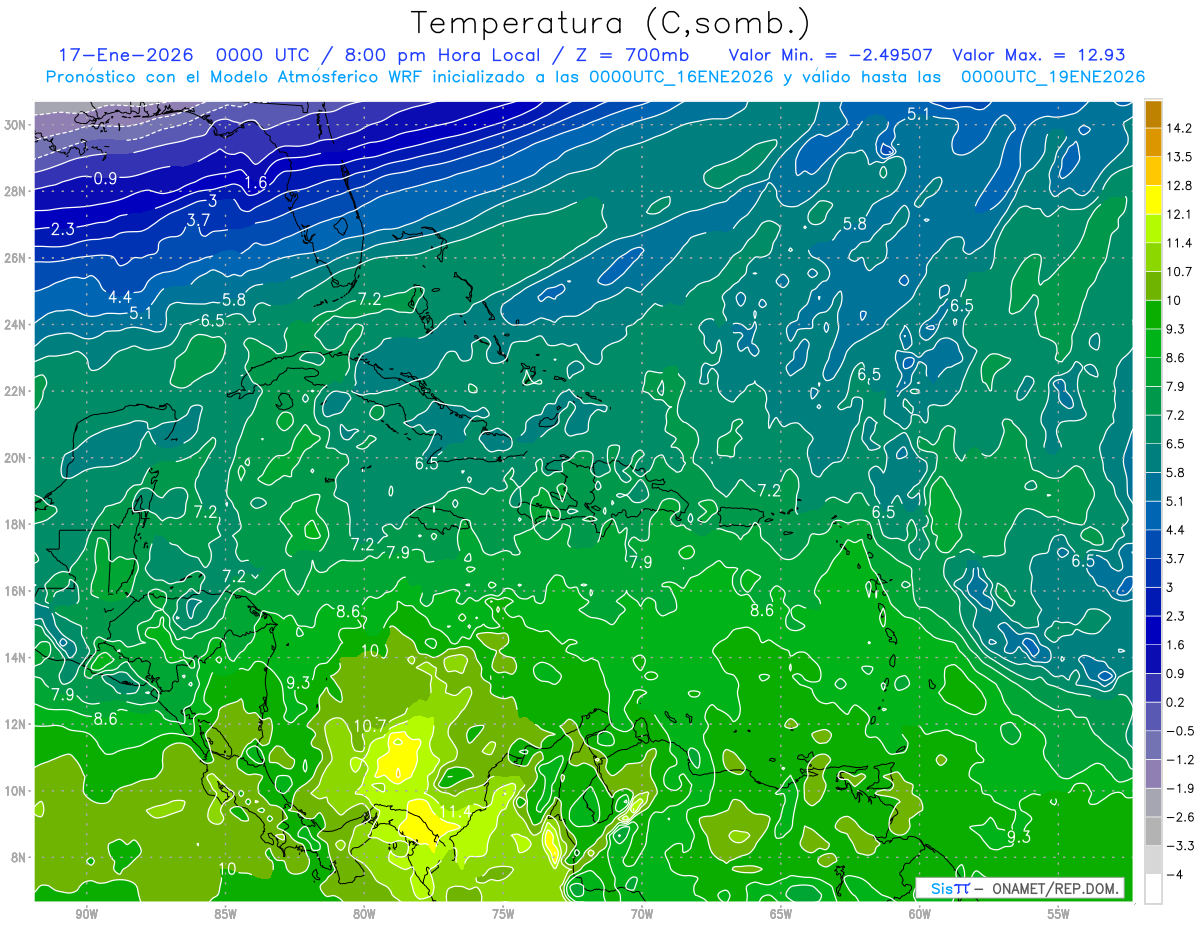The width and height of the screenshot is (1200, 927).
Task: Click the purple colorbar swatch between -1.9 and -1.2
Action: click(x=1153, y=773)
